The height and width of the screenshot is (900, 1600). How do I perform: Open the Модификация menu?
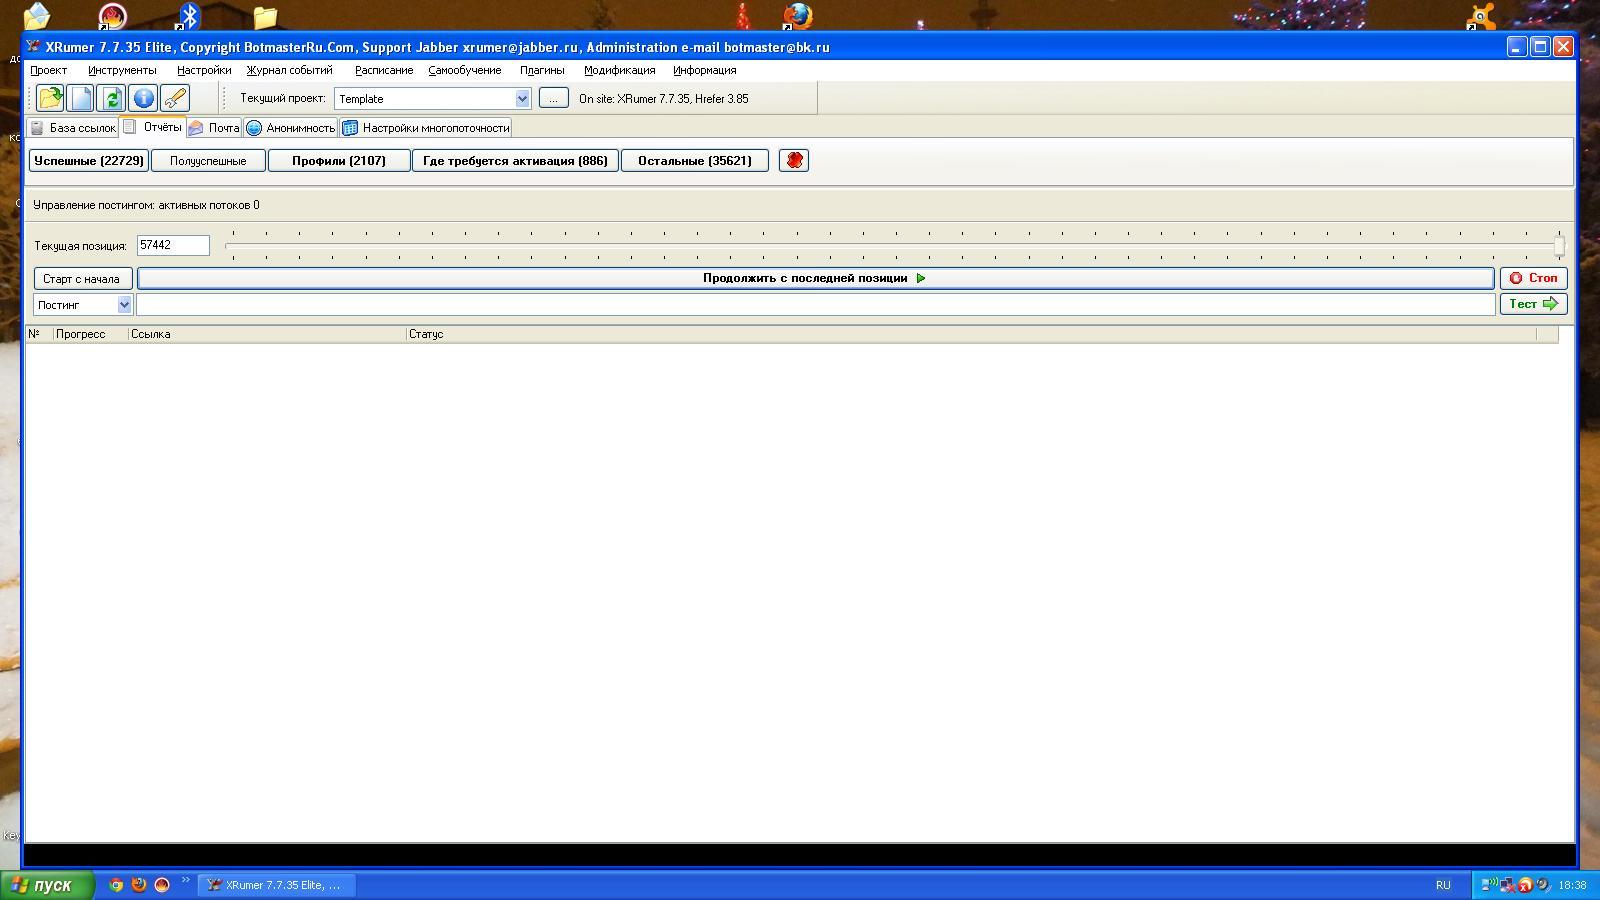click(x=620, y=70)
